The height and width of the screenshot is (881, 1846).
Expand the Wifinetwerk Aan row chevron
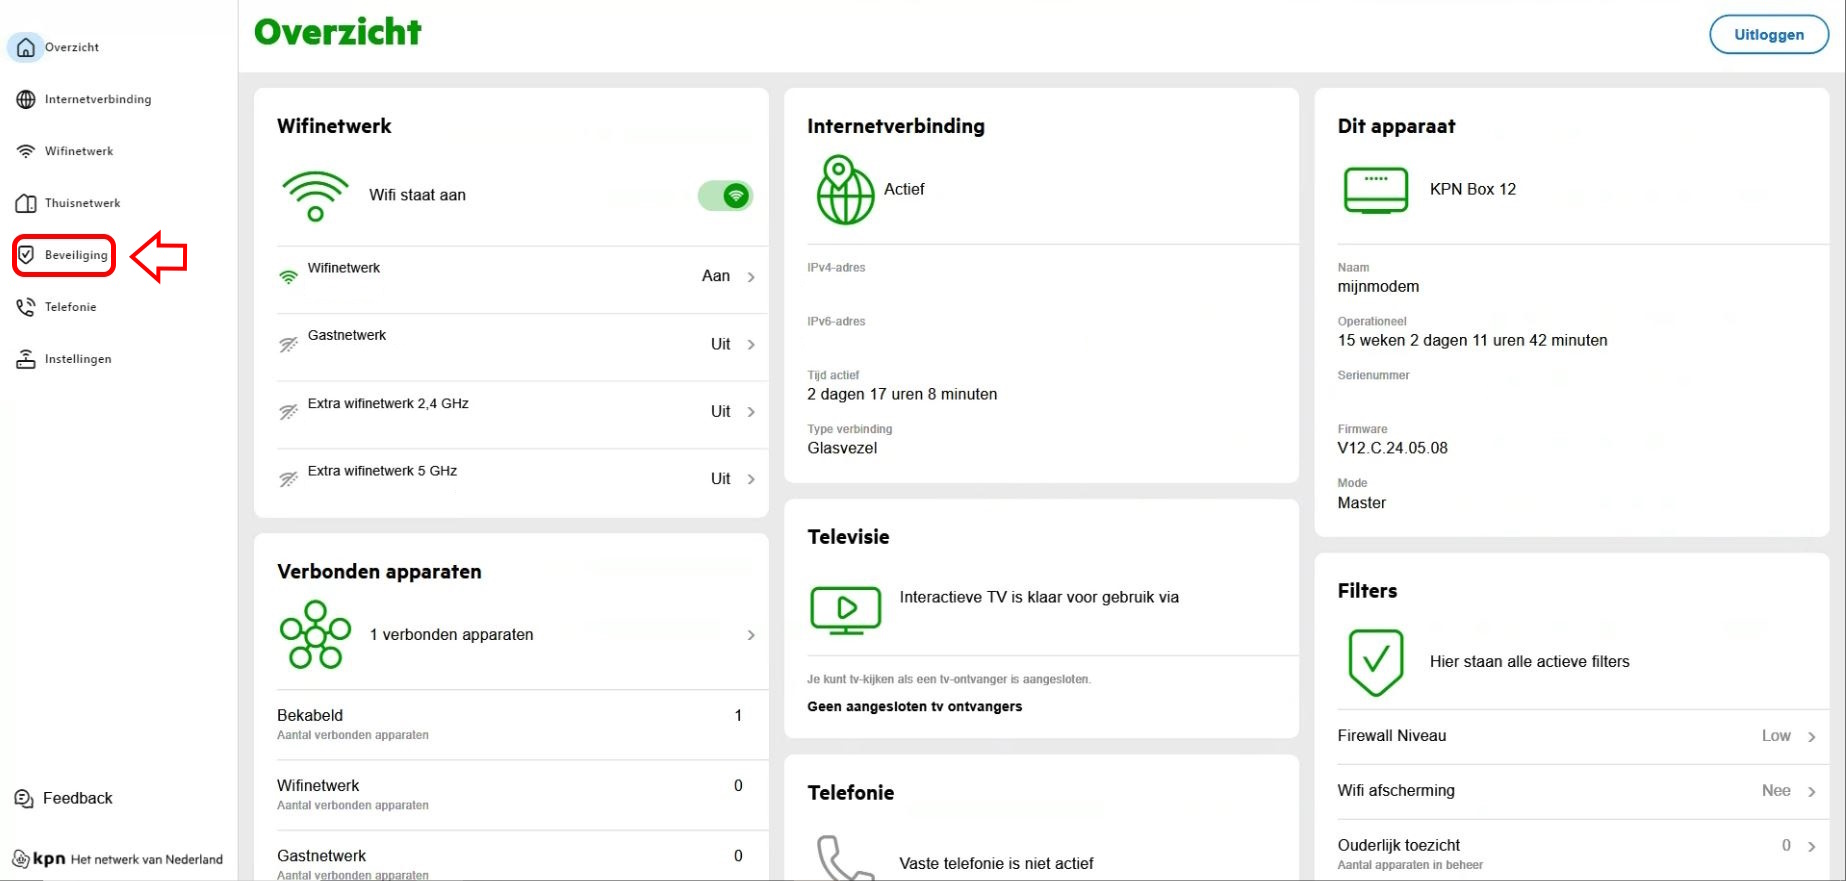coord(751,277)
